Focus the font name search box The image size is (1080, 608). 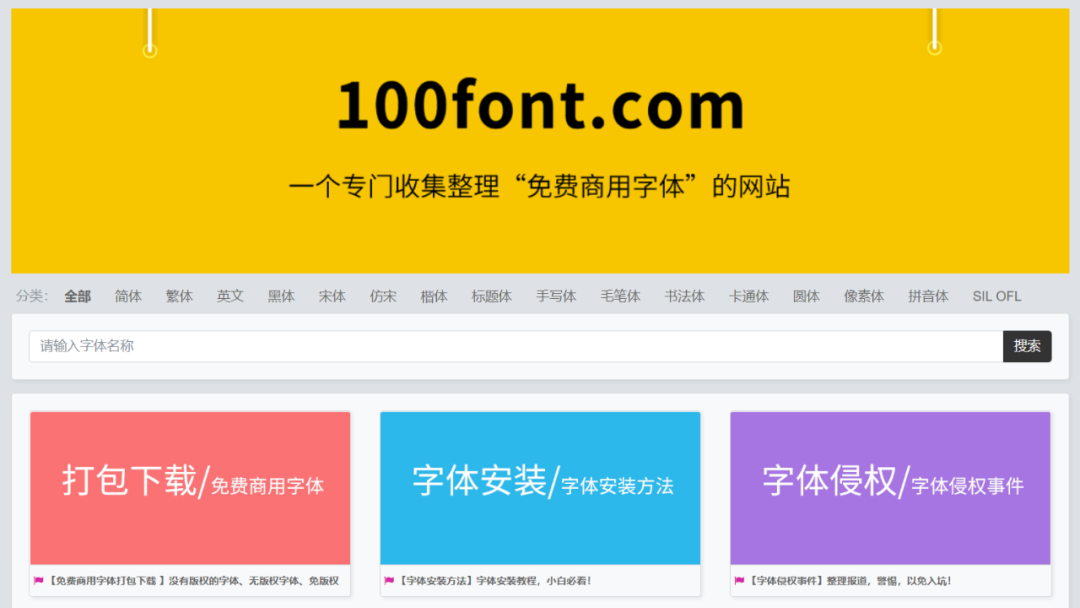tap(516, 346)
